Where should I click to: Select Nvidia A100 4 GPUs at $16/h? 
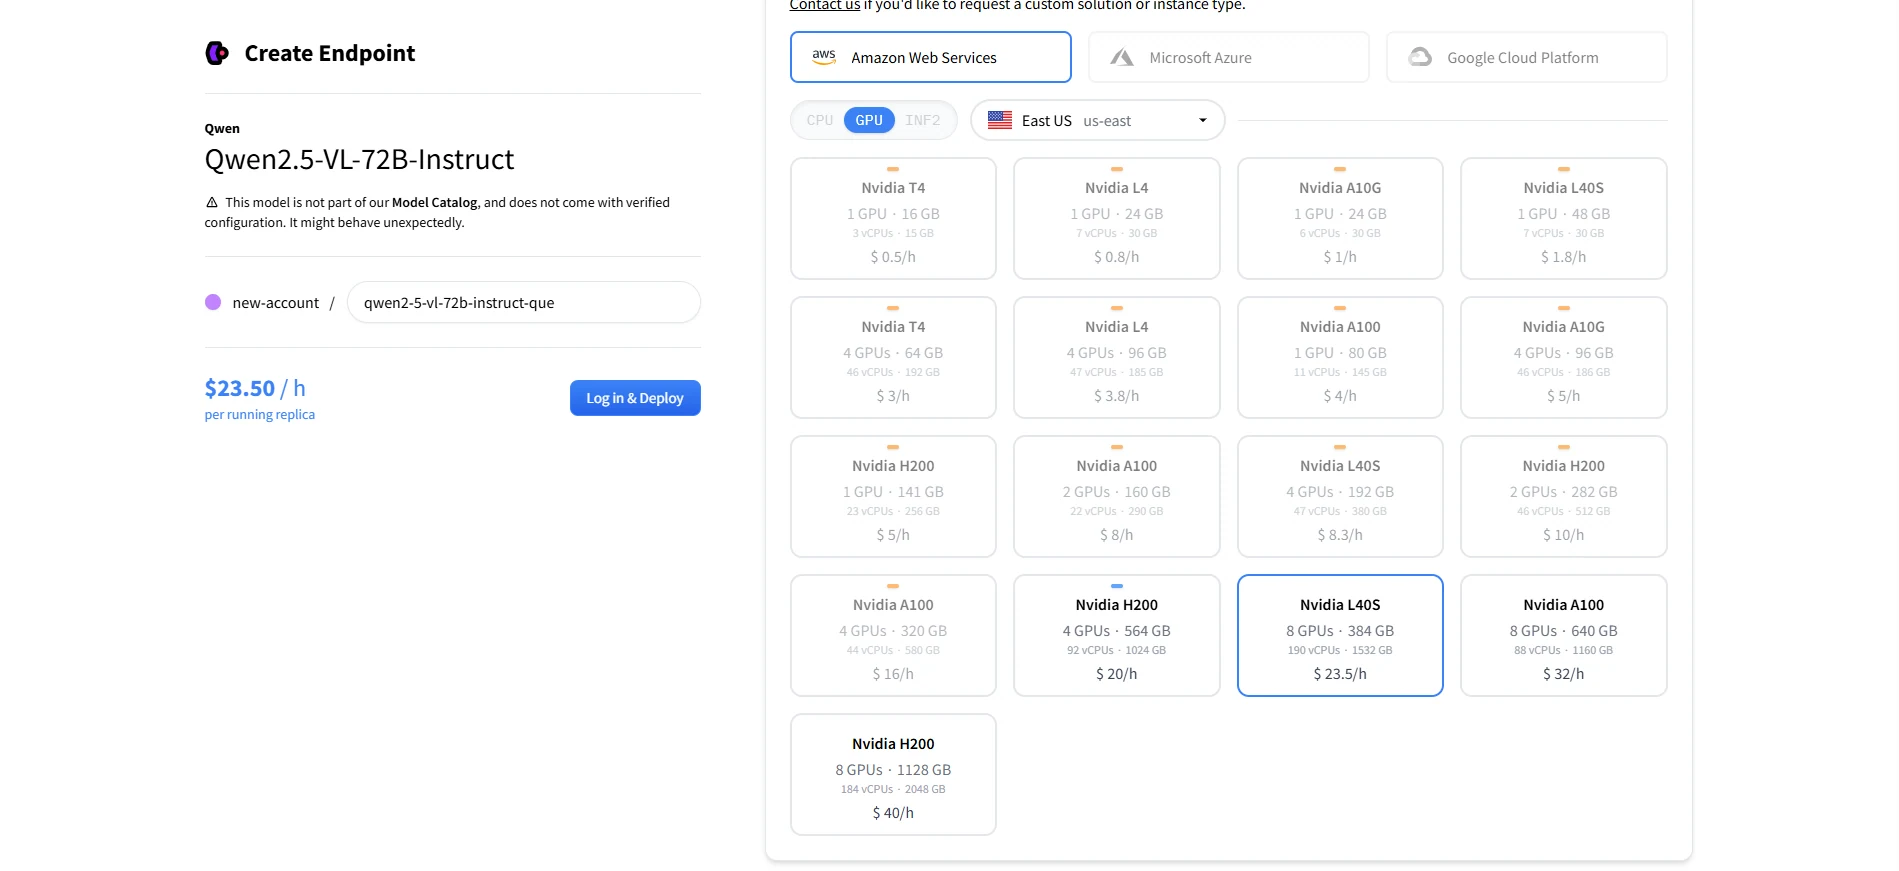[893, 635]
